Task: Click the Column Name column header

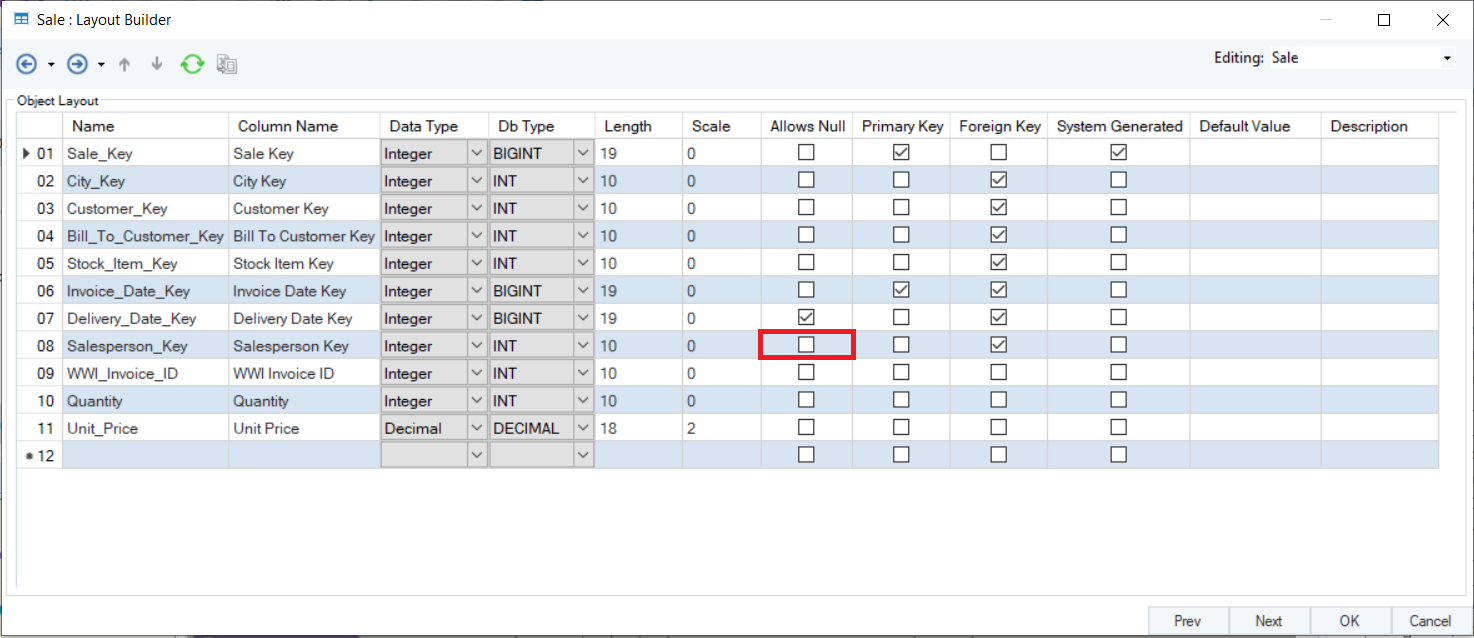Action: point(287,126)
